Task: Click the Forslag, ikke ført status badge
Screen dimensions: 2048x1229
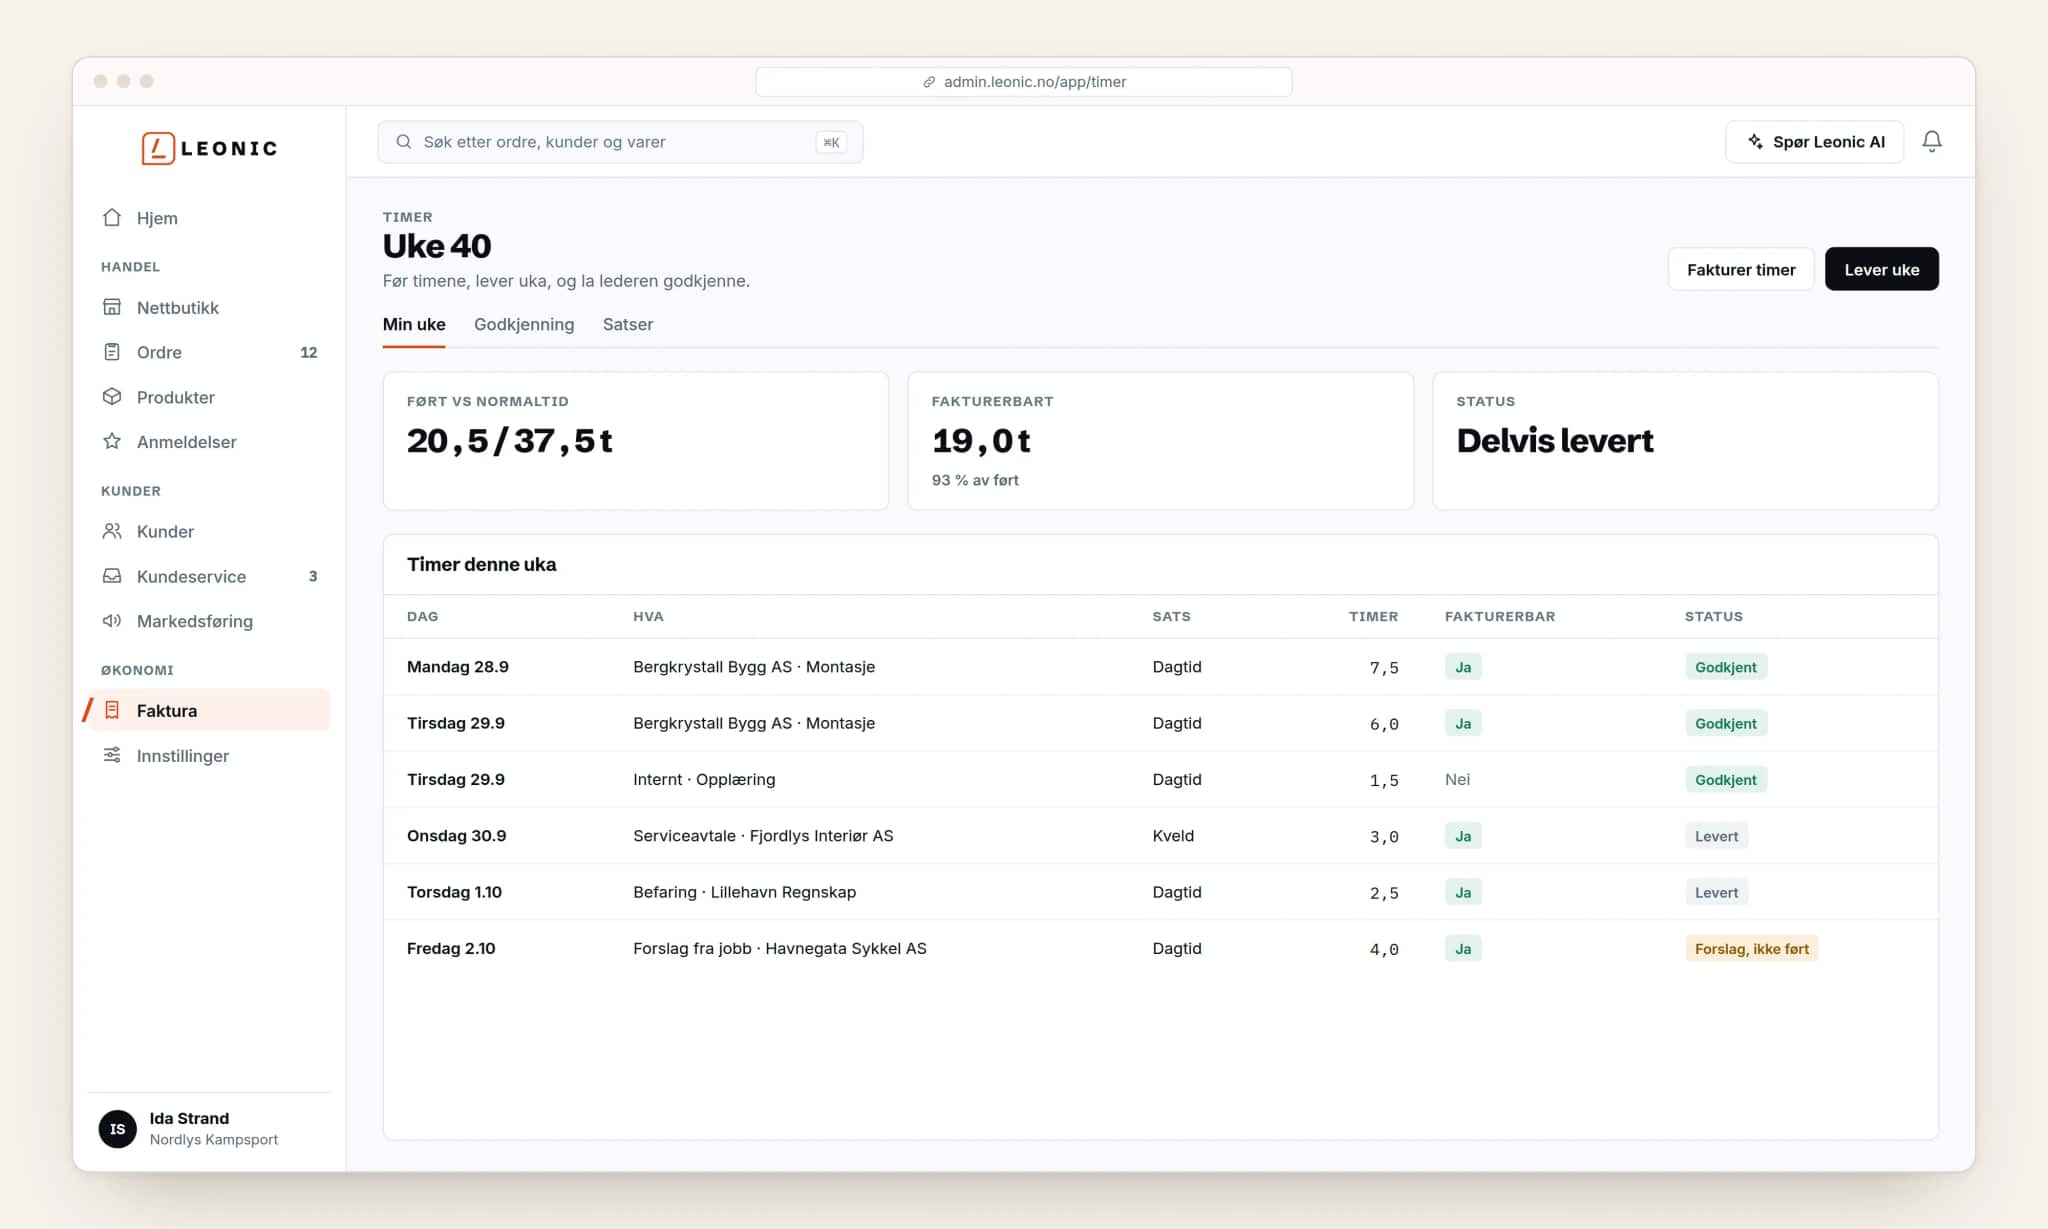Action: [x=1752, y=949]
